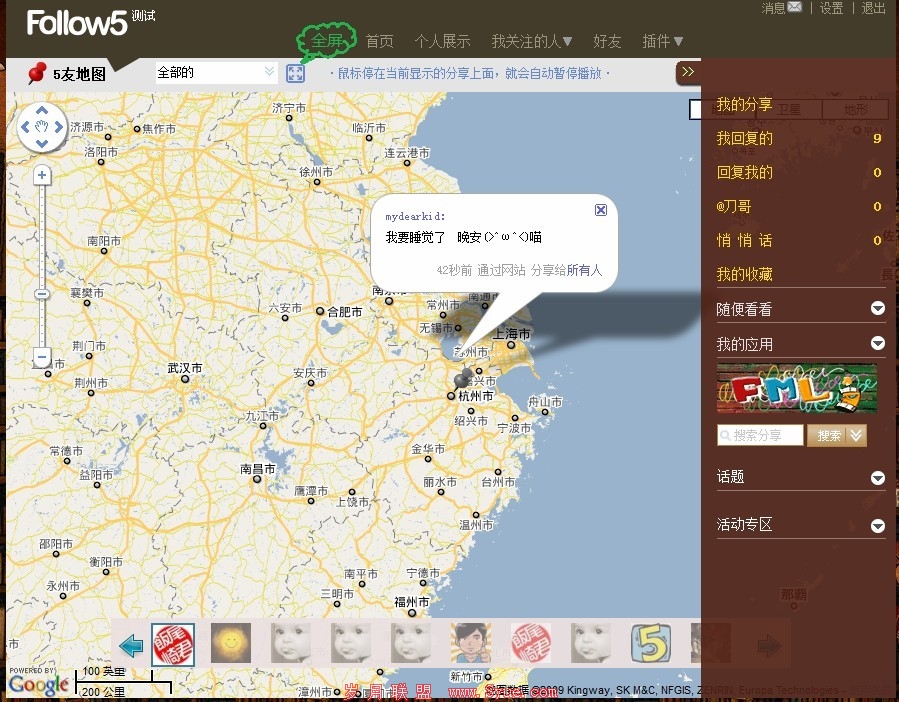The image size is (899, 702).
Task: Click the red pushpin 5友地图 icon
Action: pos(37,73)
